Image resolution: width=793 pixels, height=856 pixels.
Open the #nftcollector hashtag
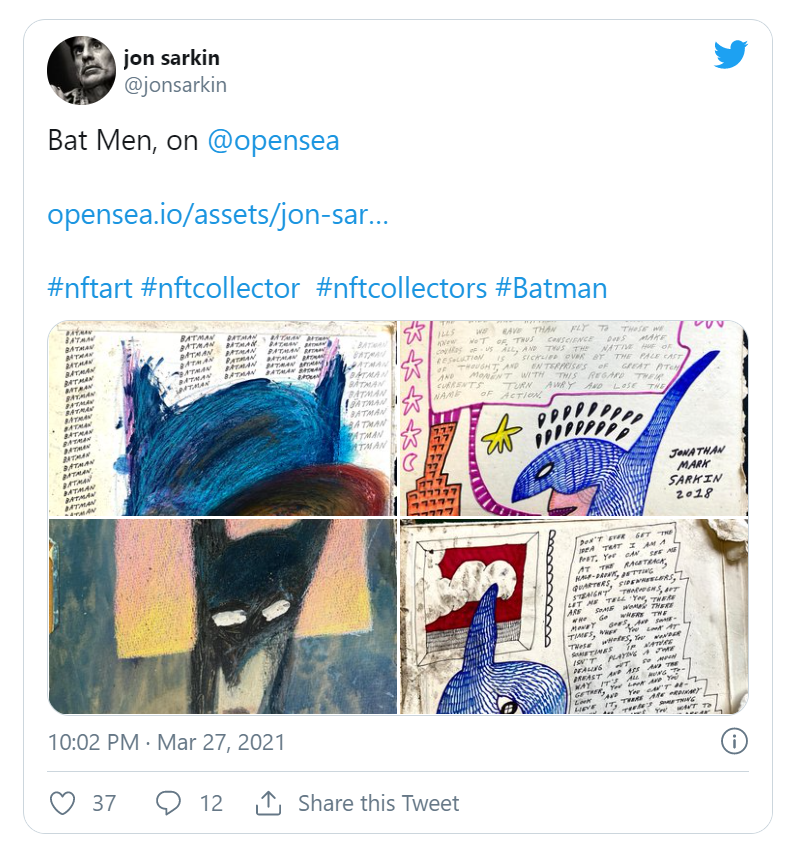click(x=220, y=289)
